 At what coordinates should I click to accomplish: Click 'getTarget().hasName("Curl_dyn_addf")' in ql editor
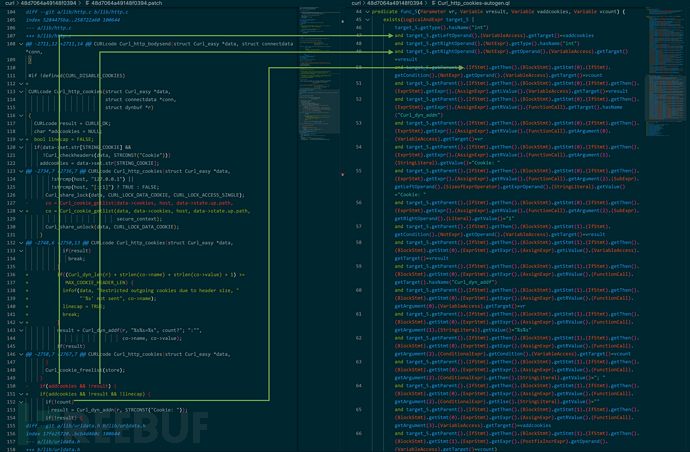(x=446, y=282)
